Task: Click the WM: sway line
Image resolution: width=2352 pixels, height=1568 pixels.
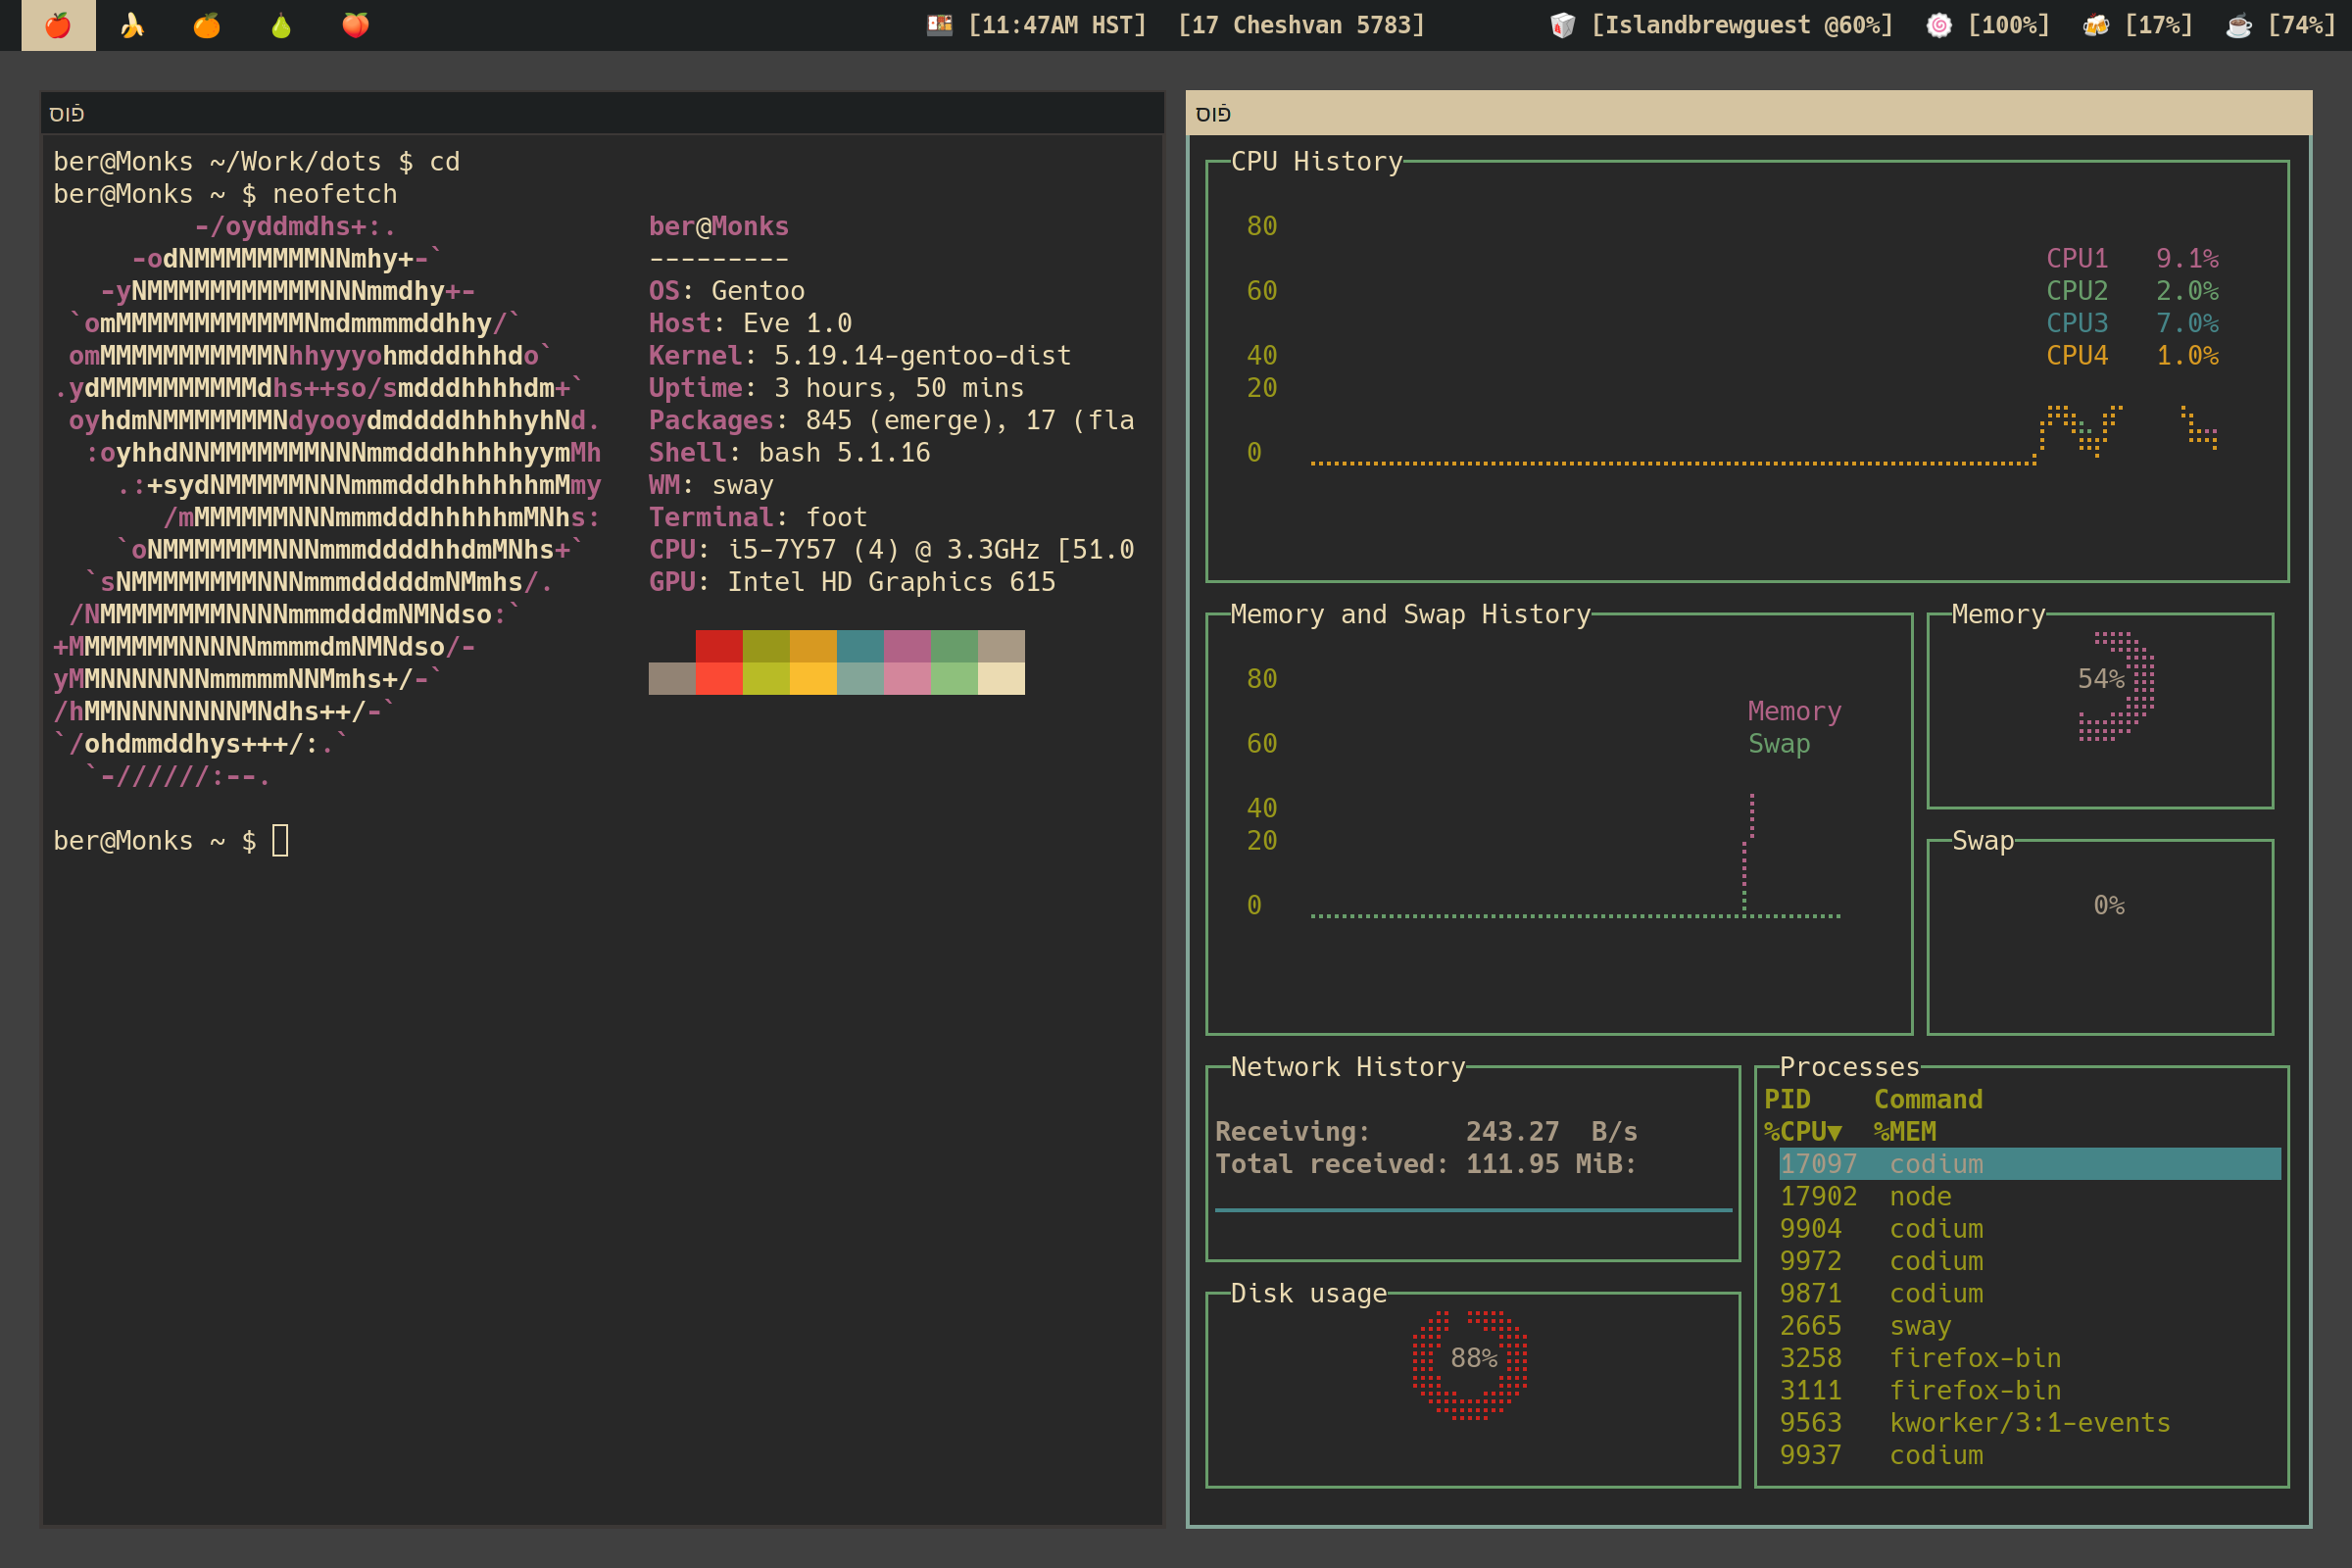Action: [710, 484]
